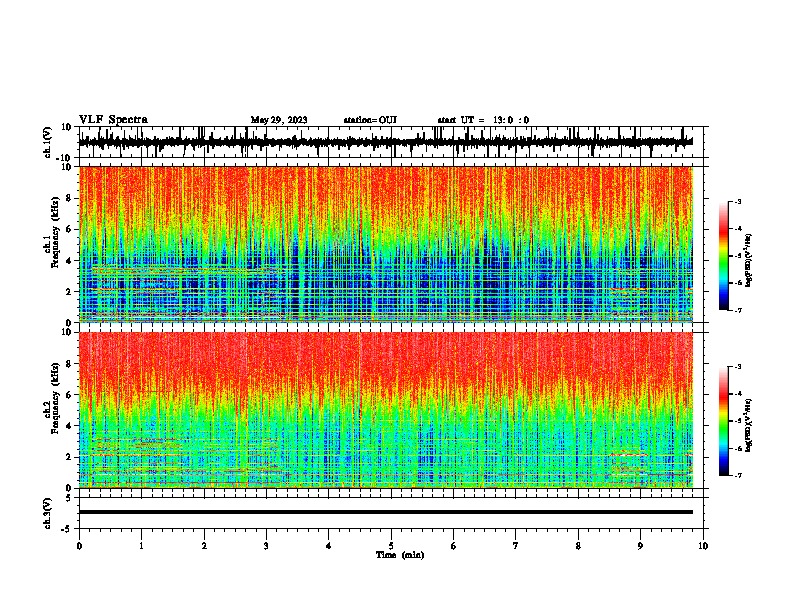This screenshot has height=612, width=792.
Task: Click the time axis tick label "7"
Action: (516, 546)
